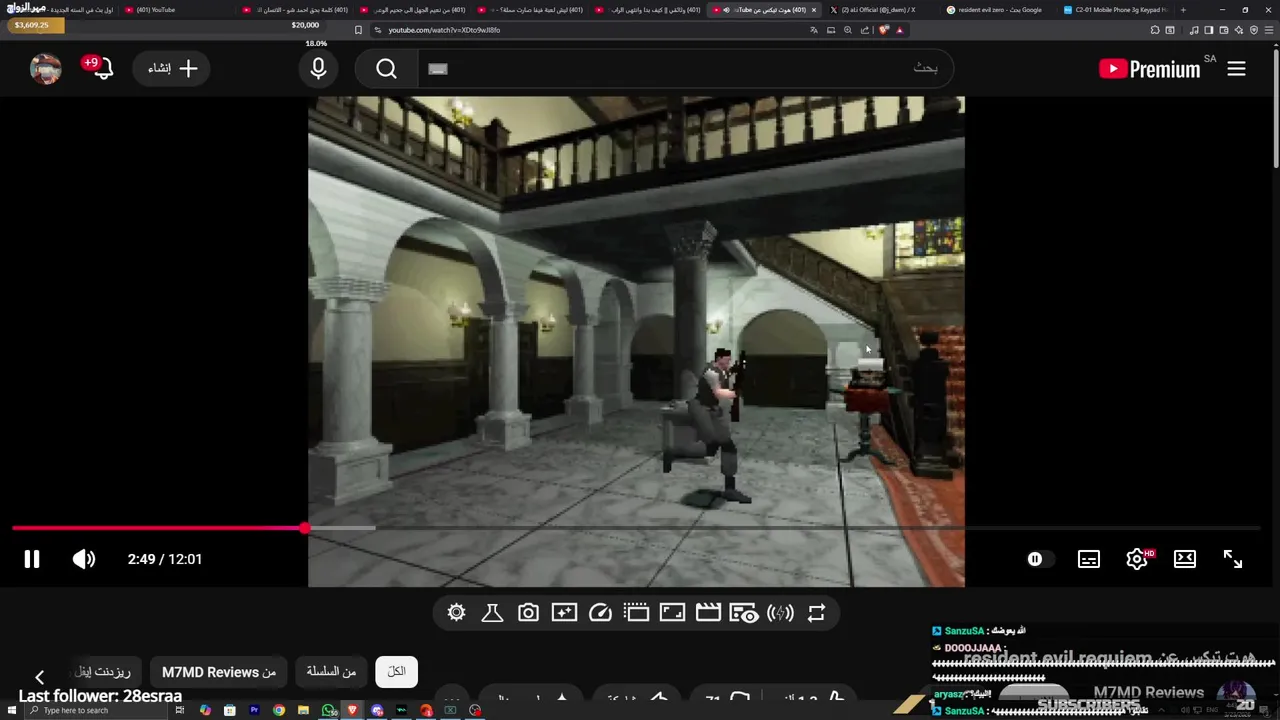Pause the video playback

click(32, 559)
